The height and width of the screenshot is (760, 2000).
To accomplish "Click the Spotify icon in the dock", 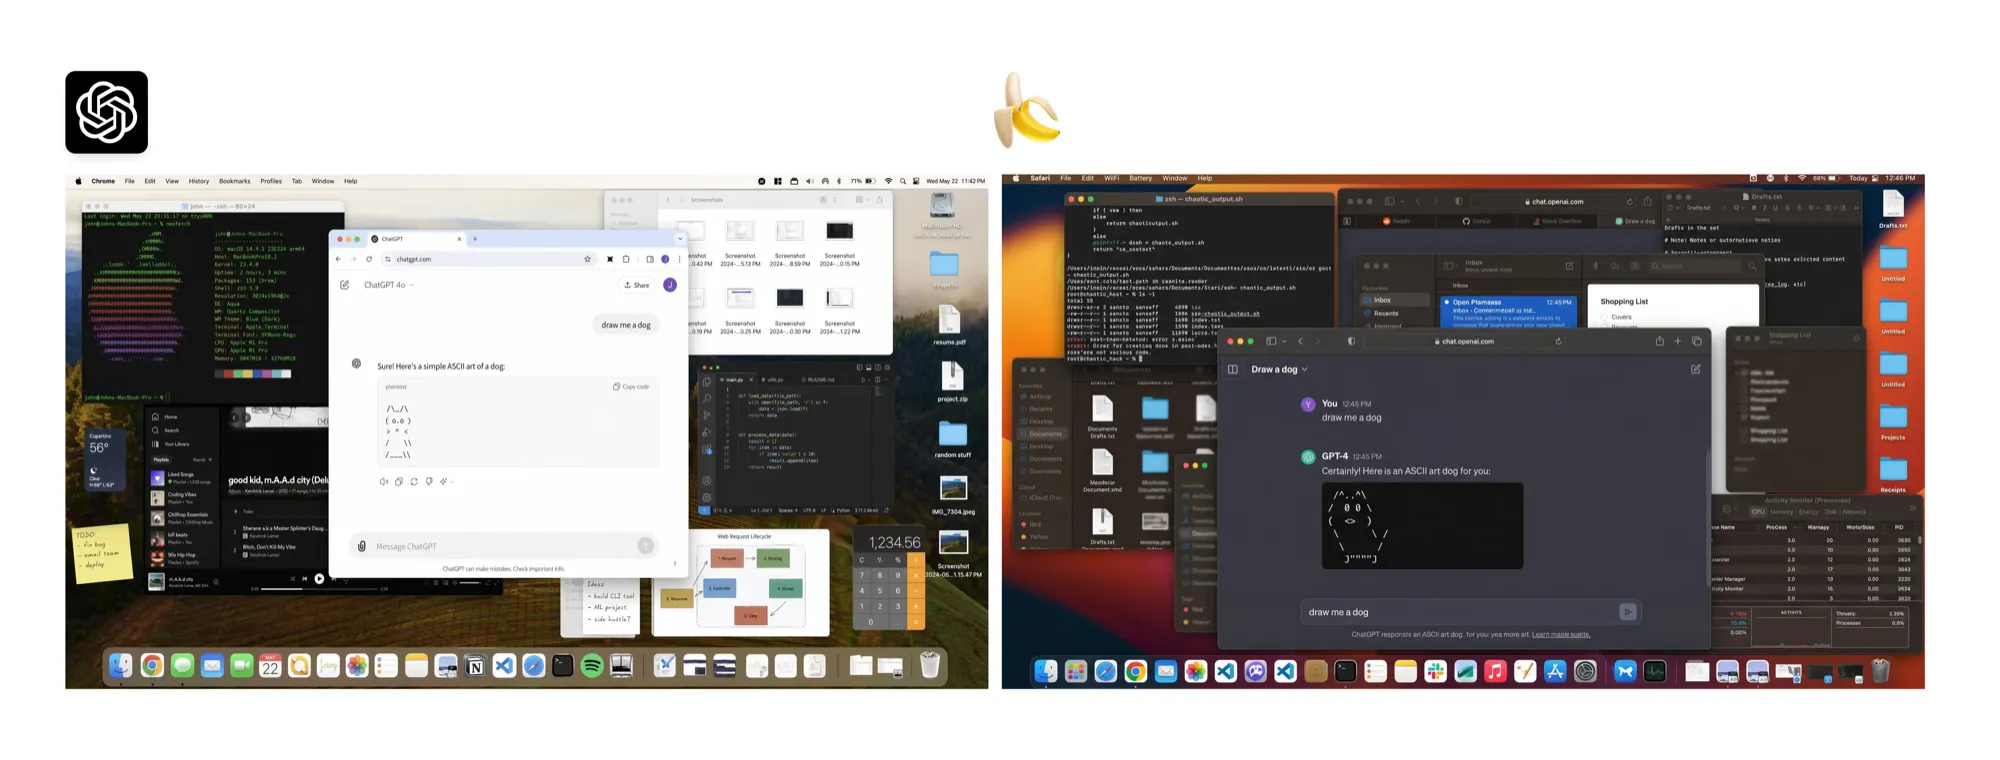I will 592,666.
